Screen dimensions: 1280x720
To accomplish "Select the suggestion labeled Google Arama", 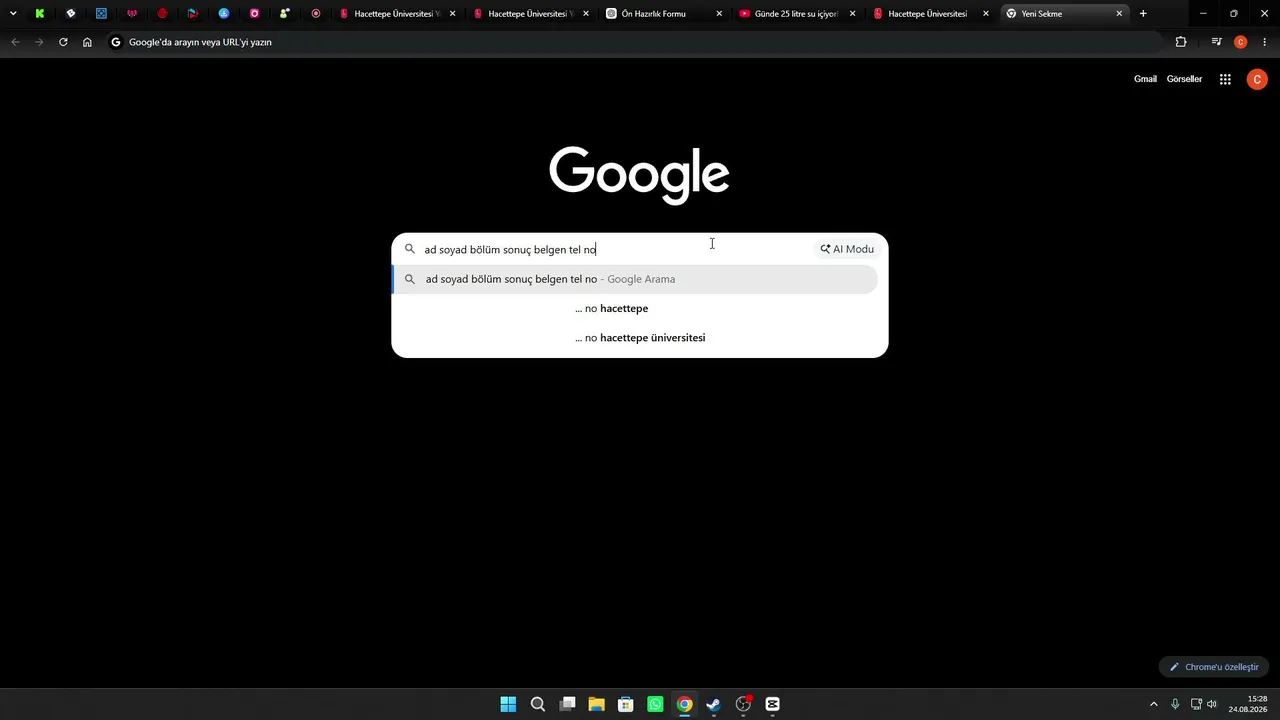I will (x=635, y=279).
